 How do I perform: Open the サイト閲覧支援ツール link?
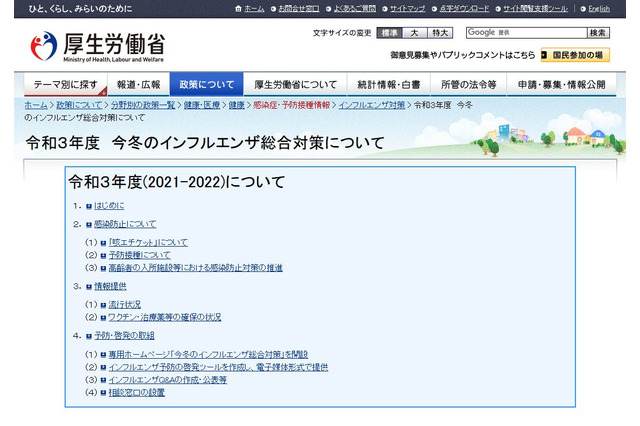(535, 9)
